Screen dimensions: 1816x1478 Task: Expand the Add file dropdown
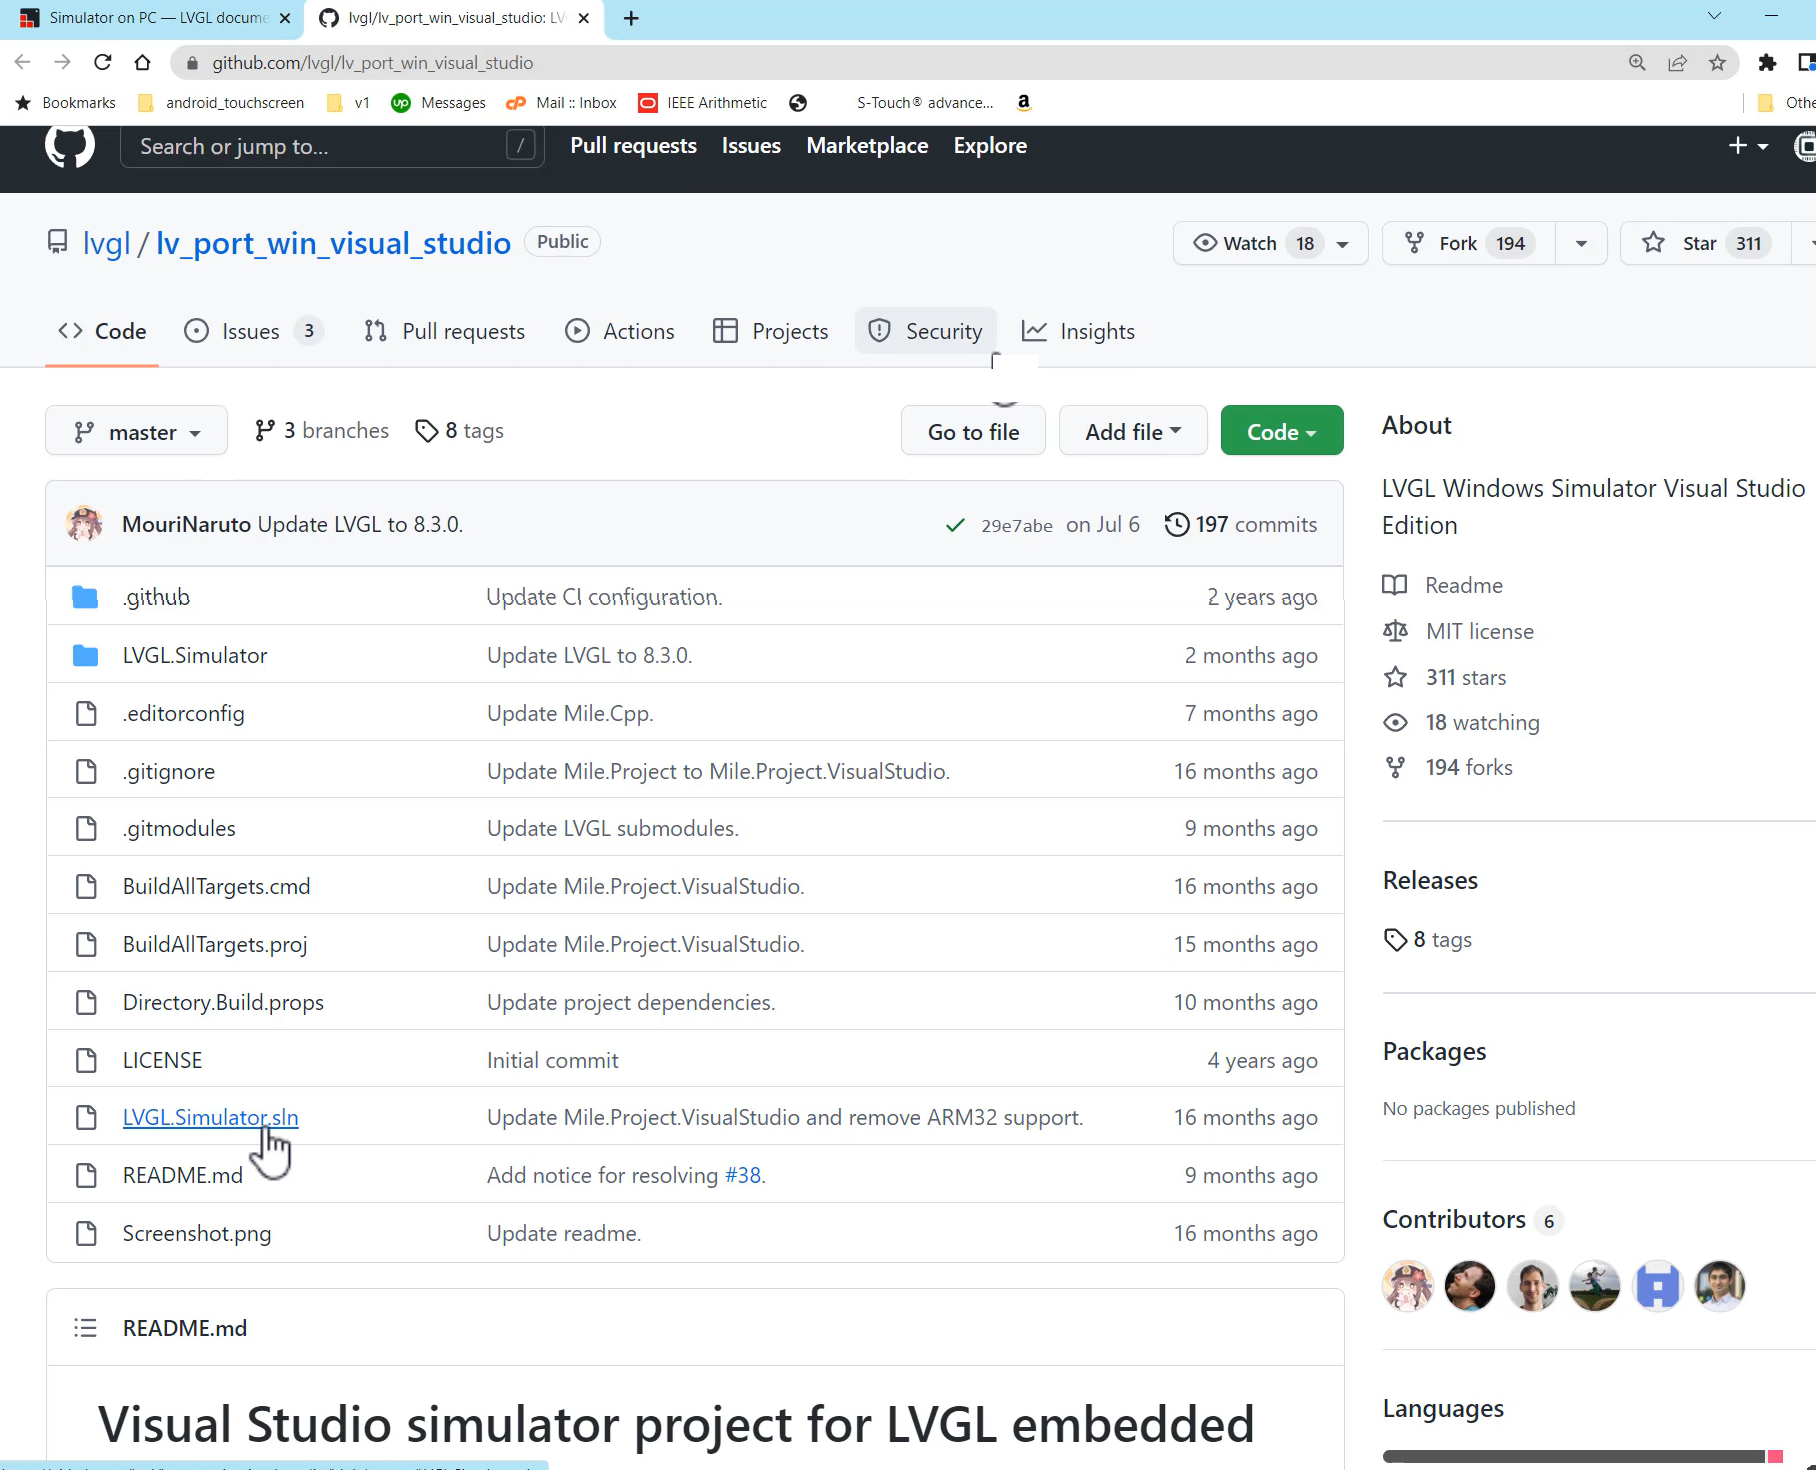[x=1133, y=432]
